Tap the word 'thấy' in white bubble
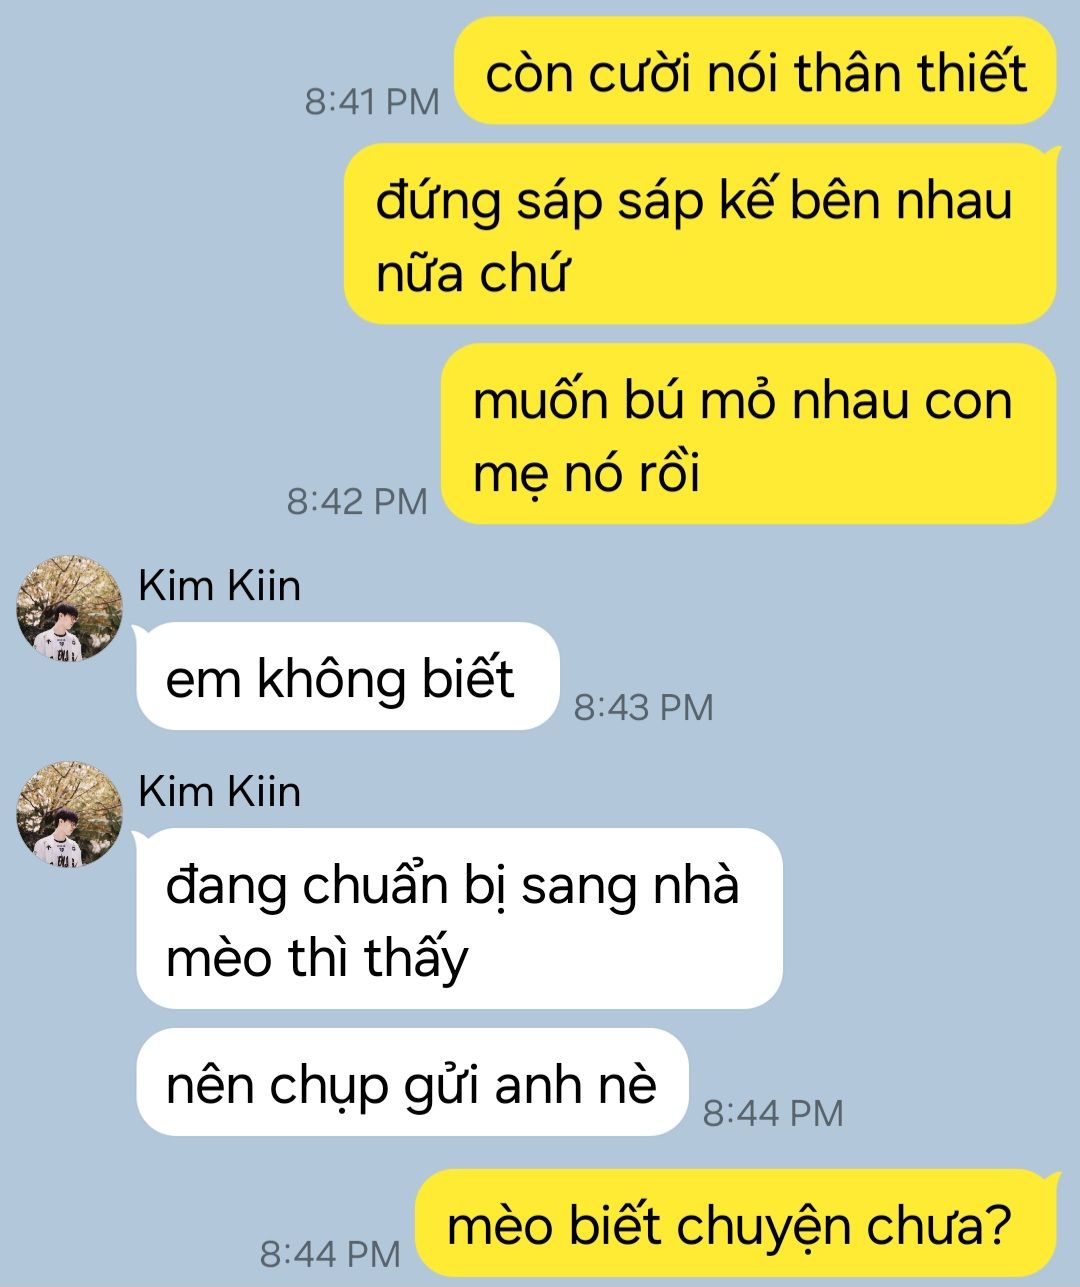The image size is (1080, 1287). [x=416, y=958]
